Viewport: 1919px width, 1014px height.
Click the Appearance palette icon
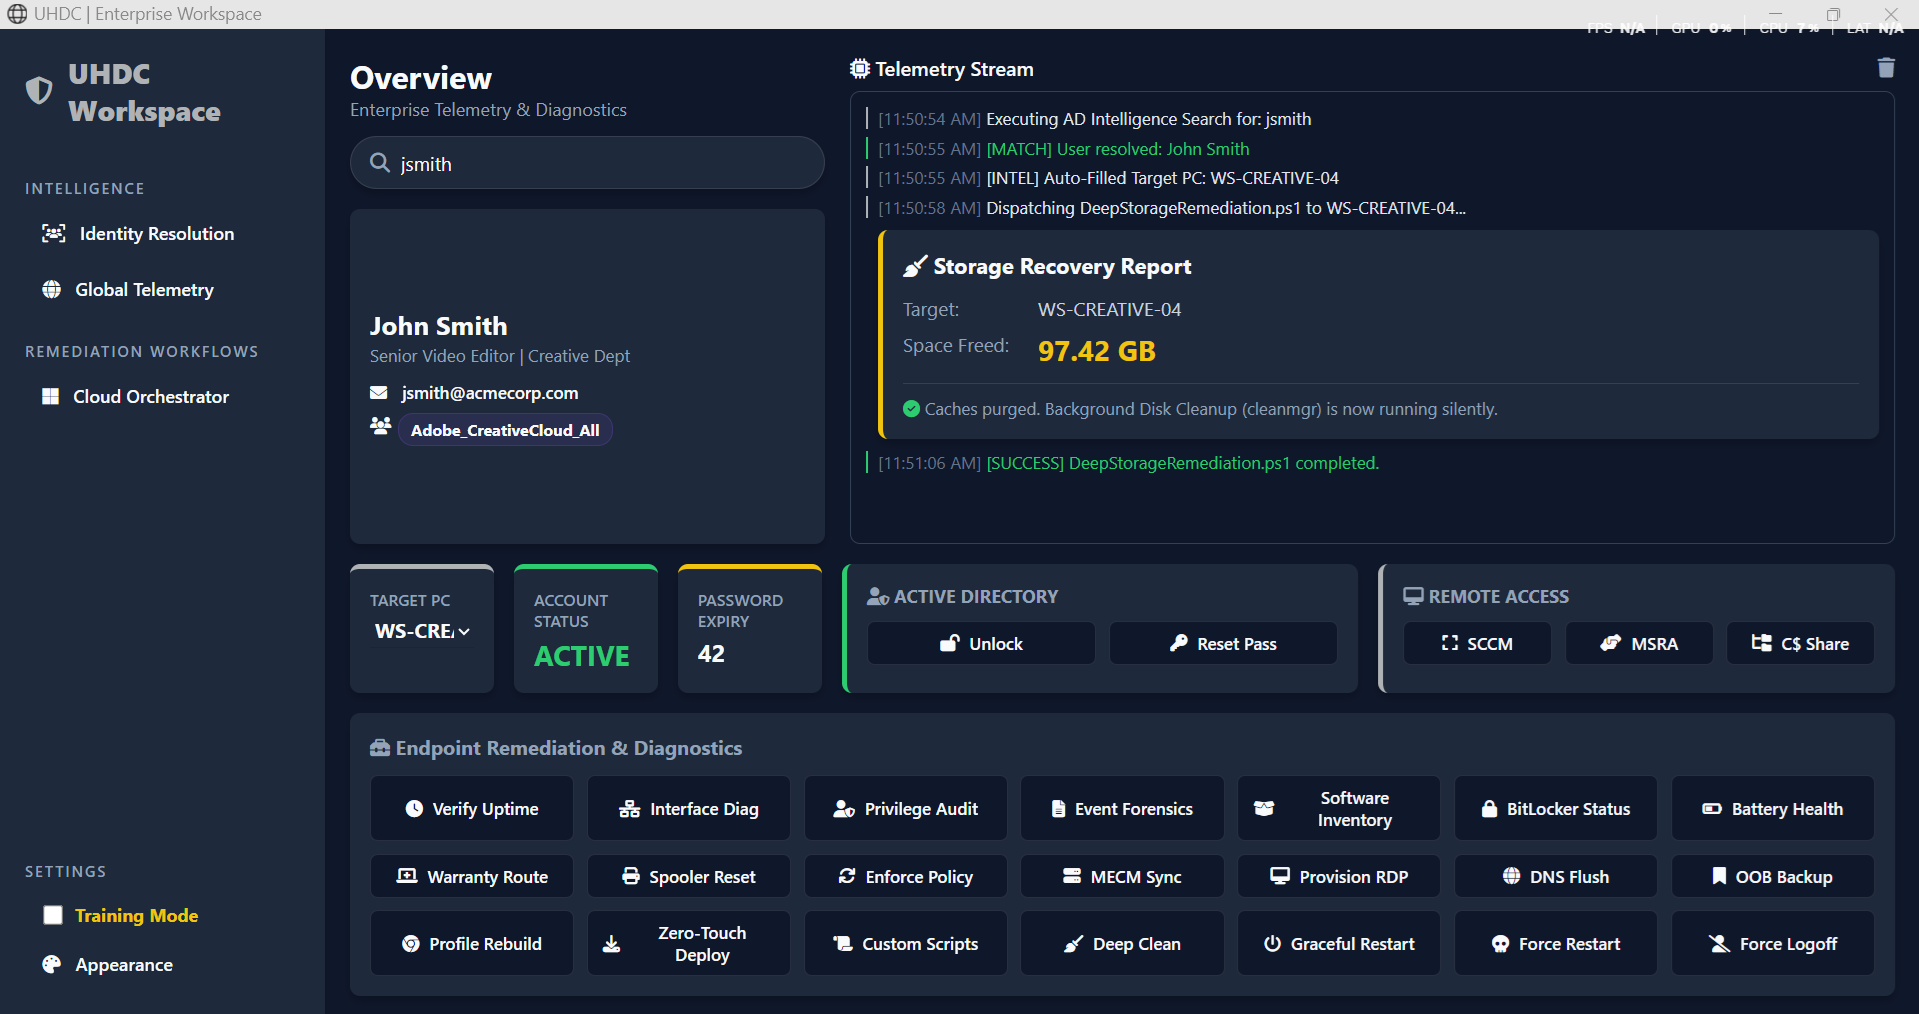pyautogui.click(x=51, y=965)
